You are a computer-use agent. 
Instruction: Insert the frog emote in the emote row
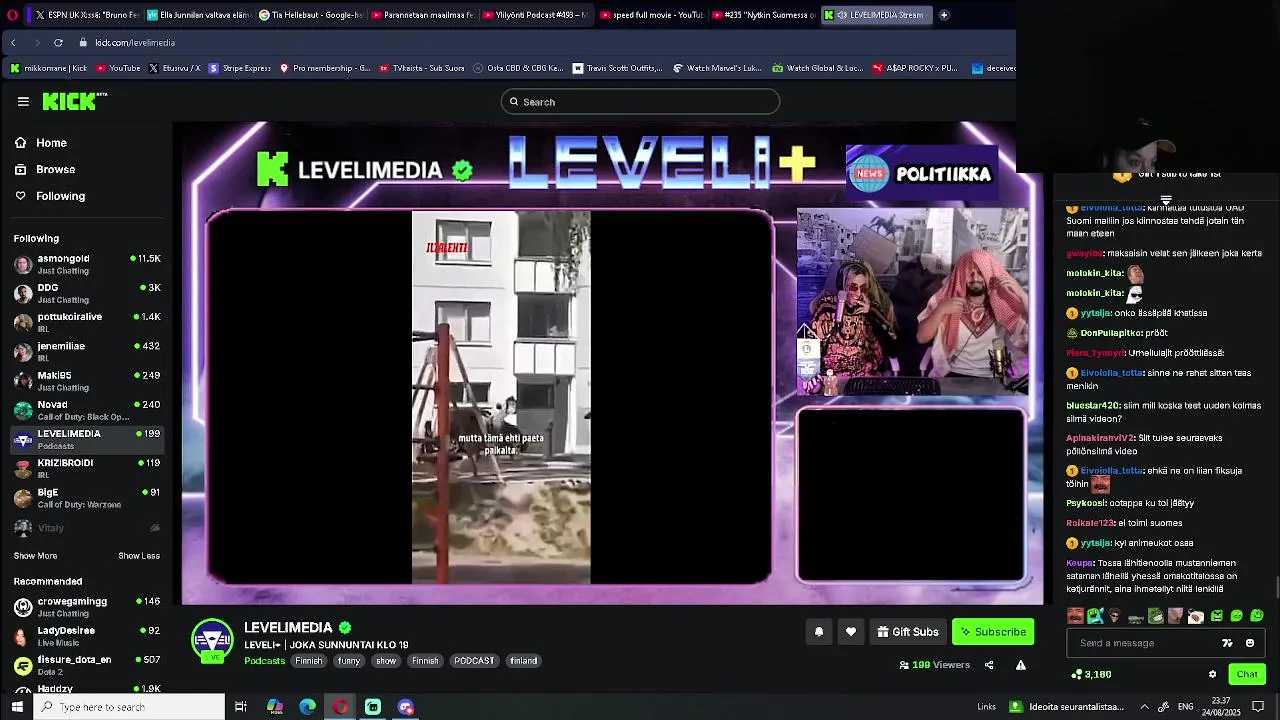(x=1155, y=616)
